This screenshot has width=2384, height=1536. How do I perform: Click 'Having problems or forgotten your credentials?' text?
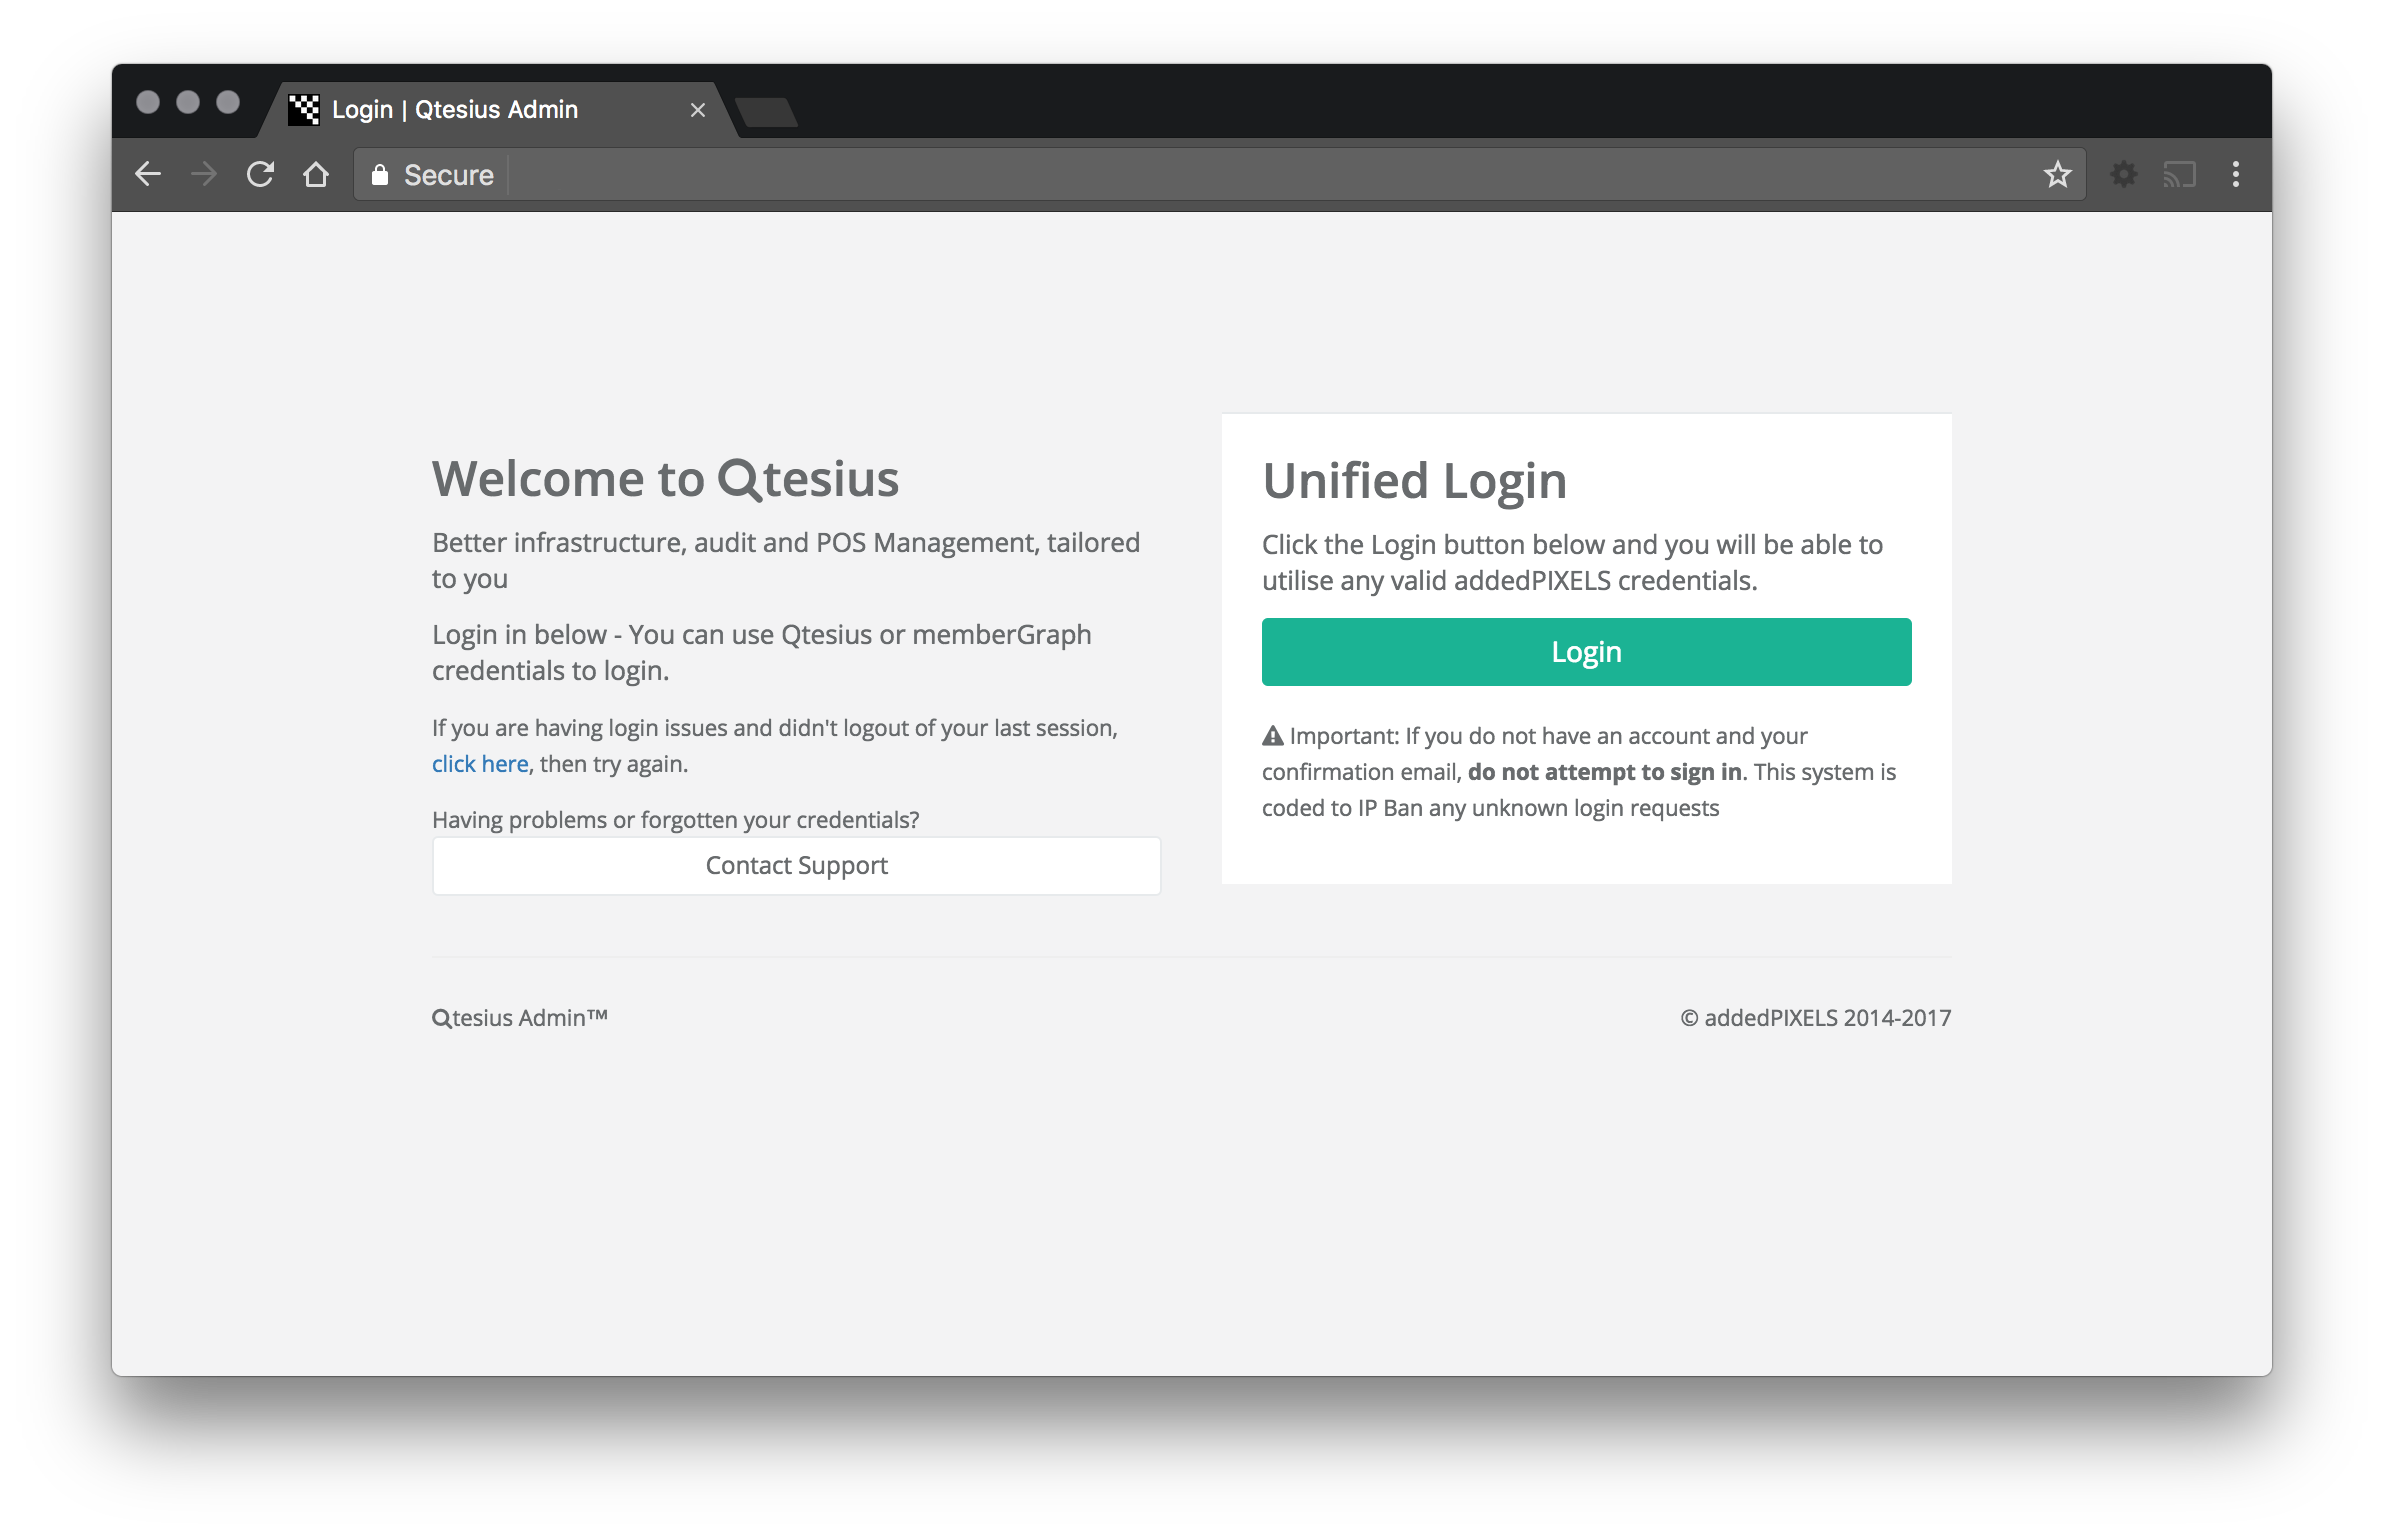coord(675,820)
